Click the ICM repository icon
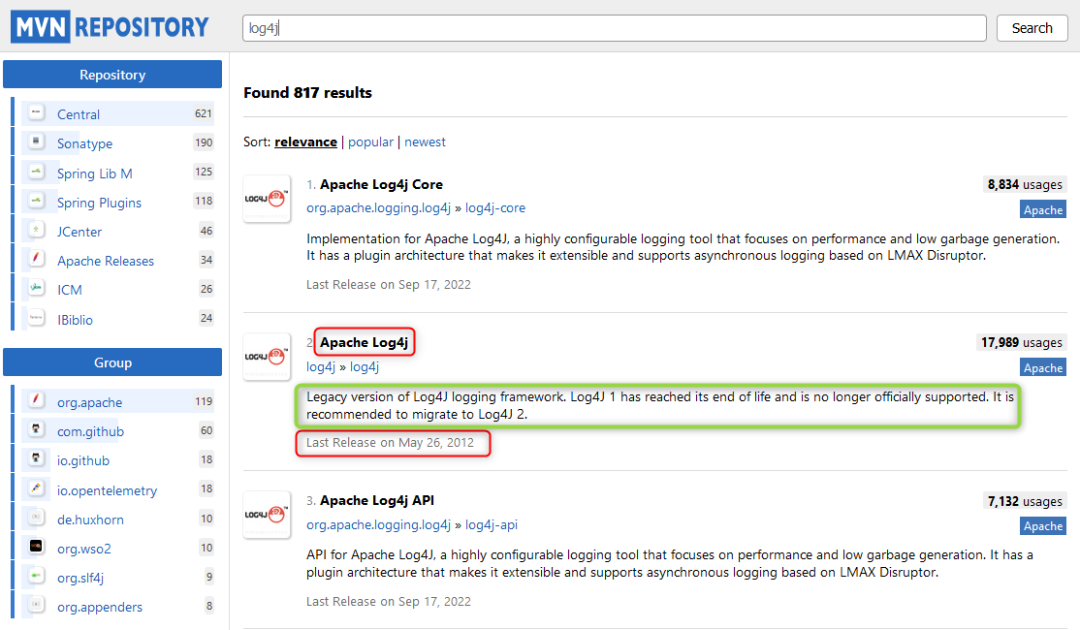 [x=37, y=288]
